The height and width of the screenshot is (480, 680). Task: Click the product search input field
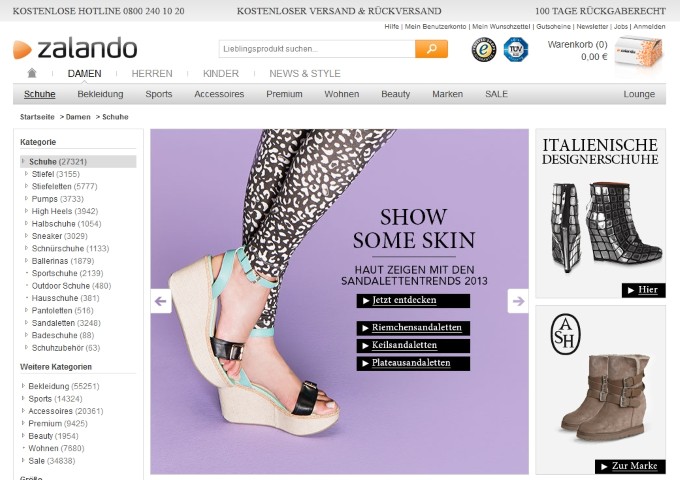[x=316, y=49]
